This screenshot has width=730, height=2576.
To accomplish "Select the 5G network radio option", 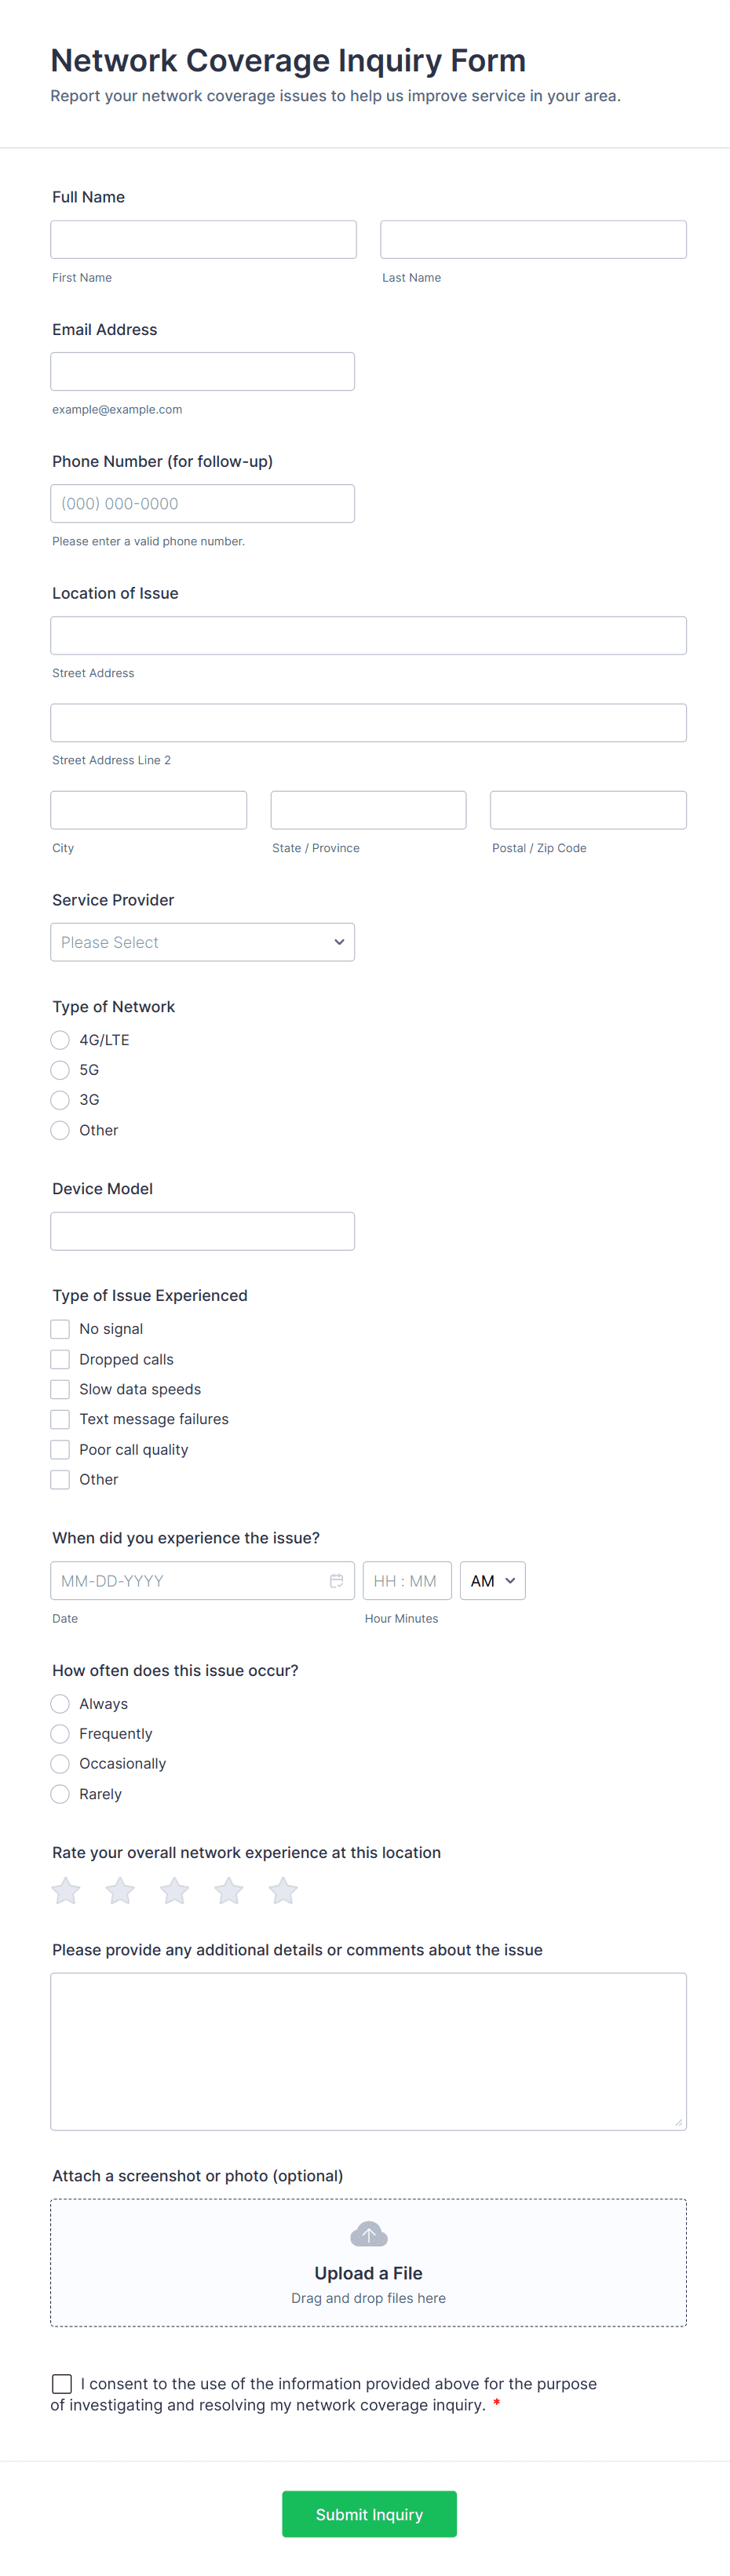I will point(60,1070).
